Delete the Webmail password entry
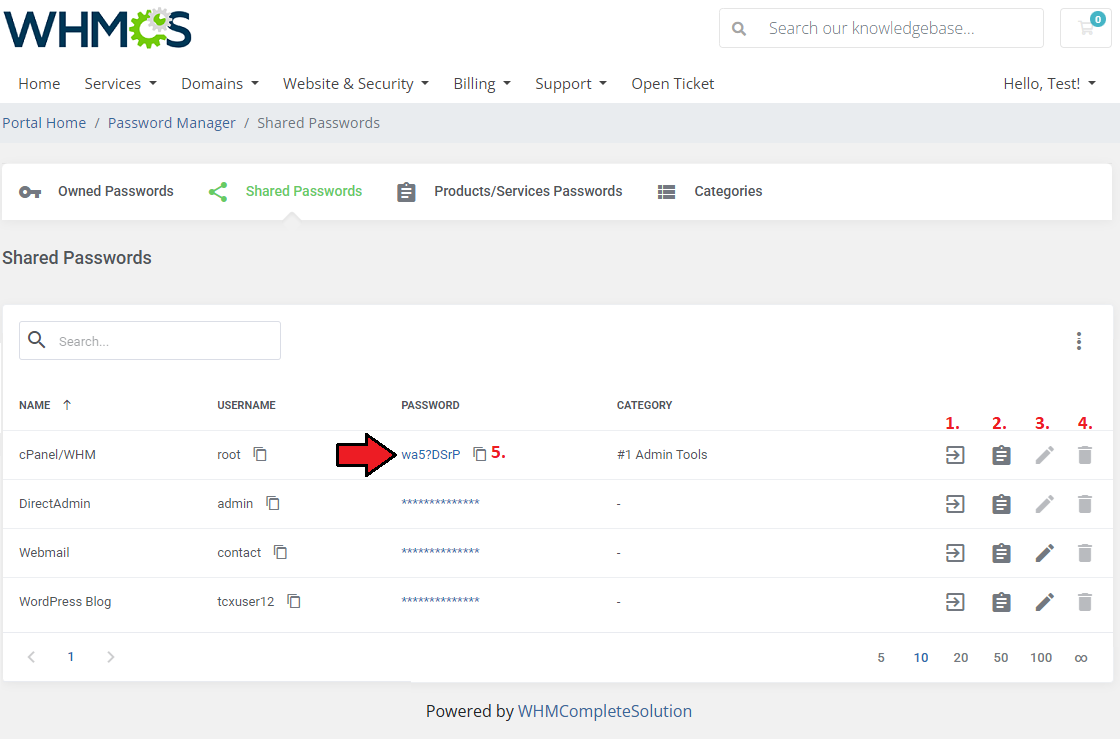The image size is (1120, 739). 1085,553
